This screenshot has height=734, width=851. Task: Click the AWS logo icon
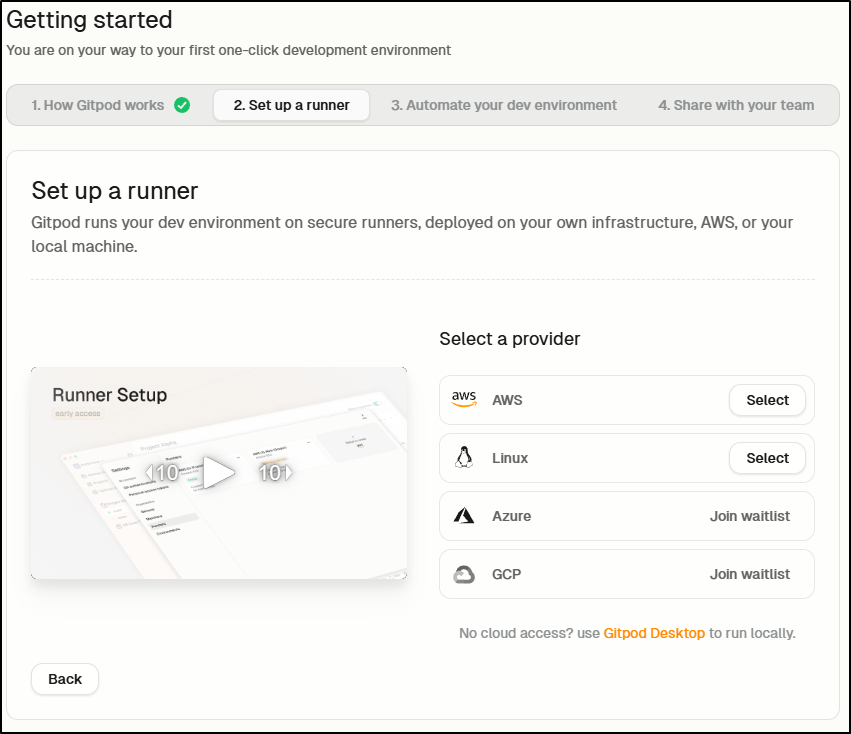(464, 399)
